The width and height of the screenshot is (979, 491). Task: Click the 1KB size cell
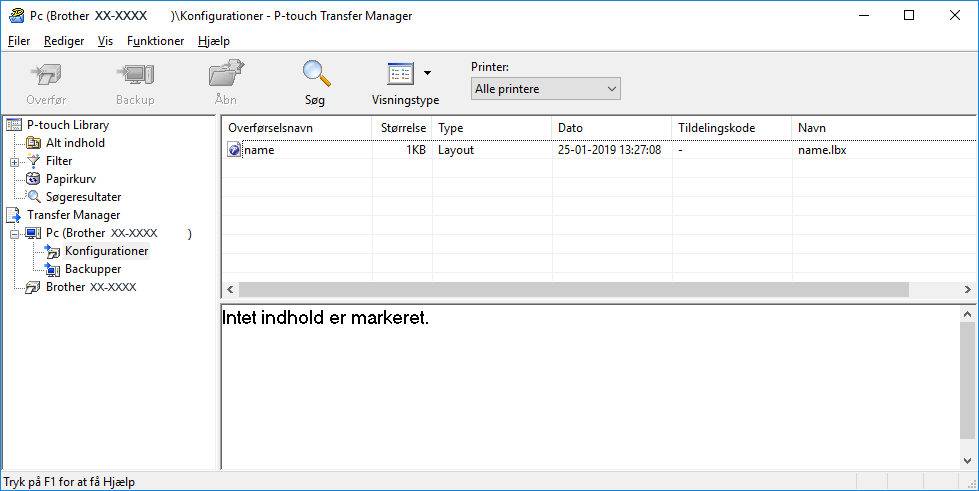tap(416, 150)
